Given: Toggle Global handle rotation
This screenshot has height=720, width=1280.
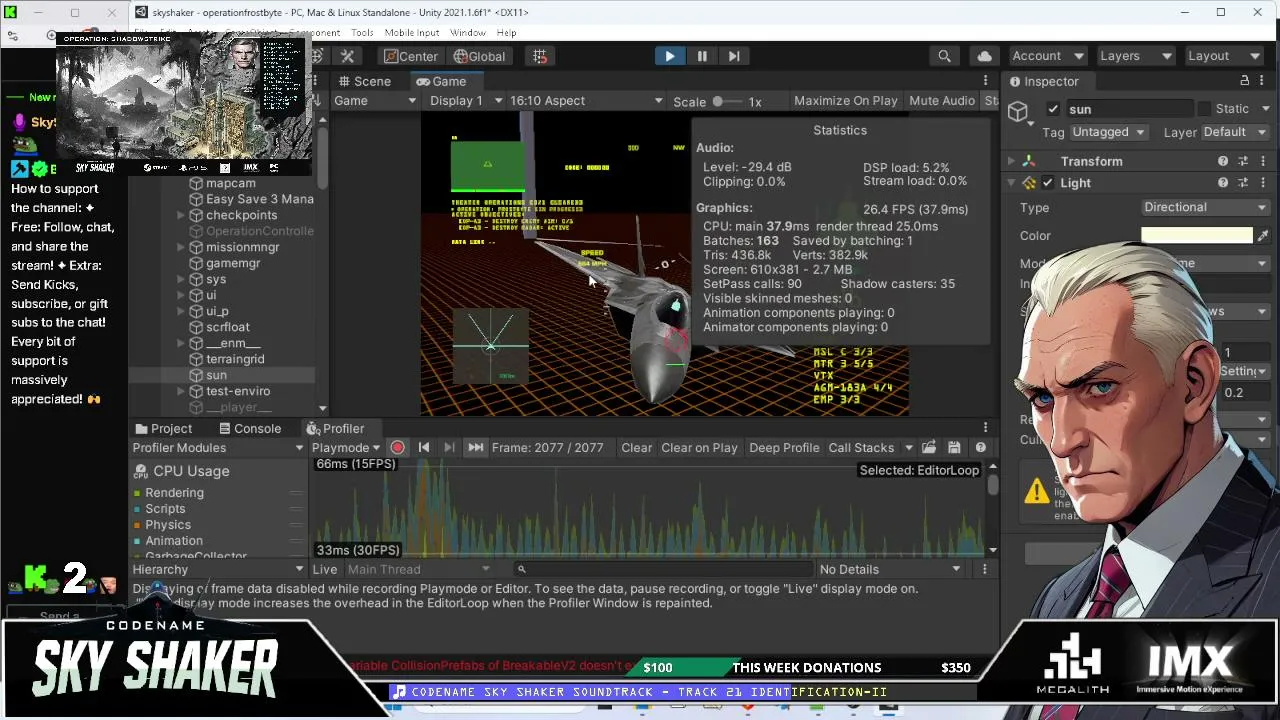Looking at the screenshot, I should [479, 56].
